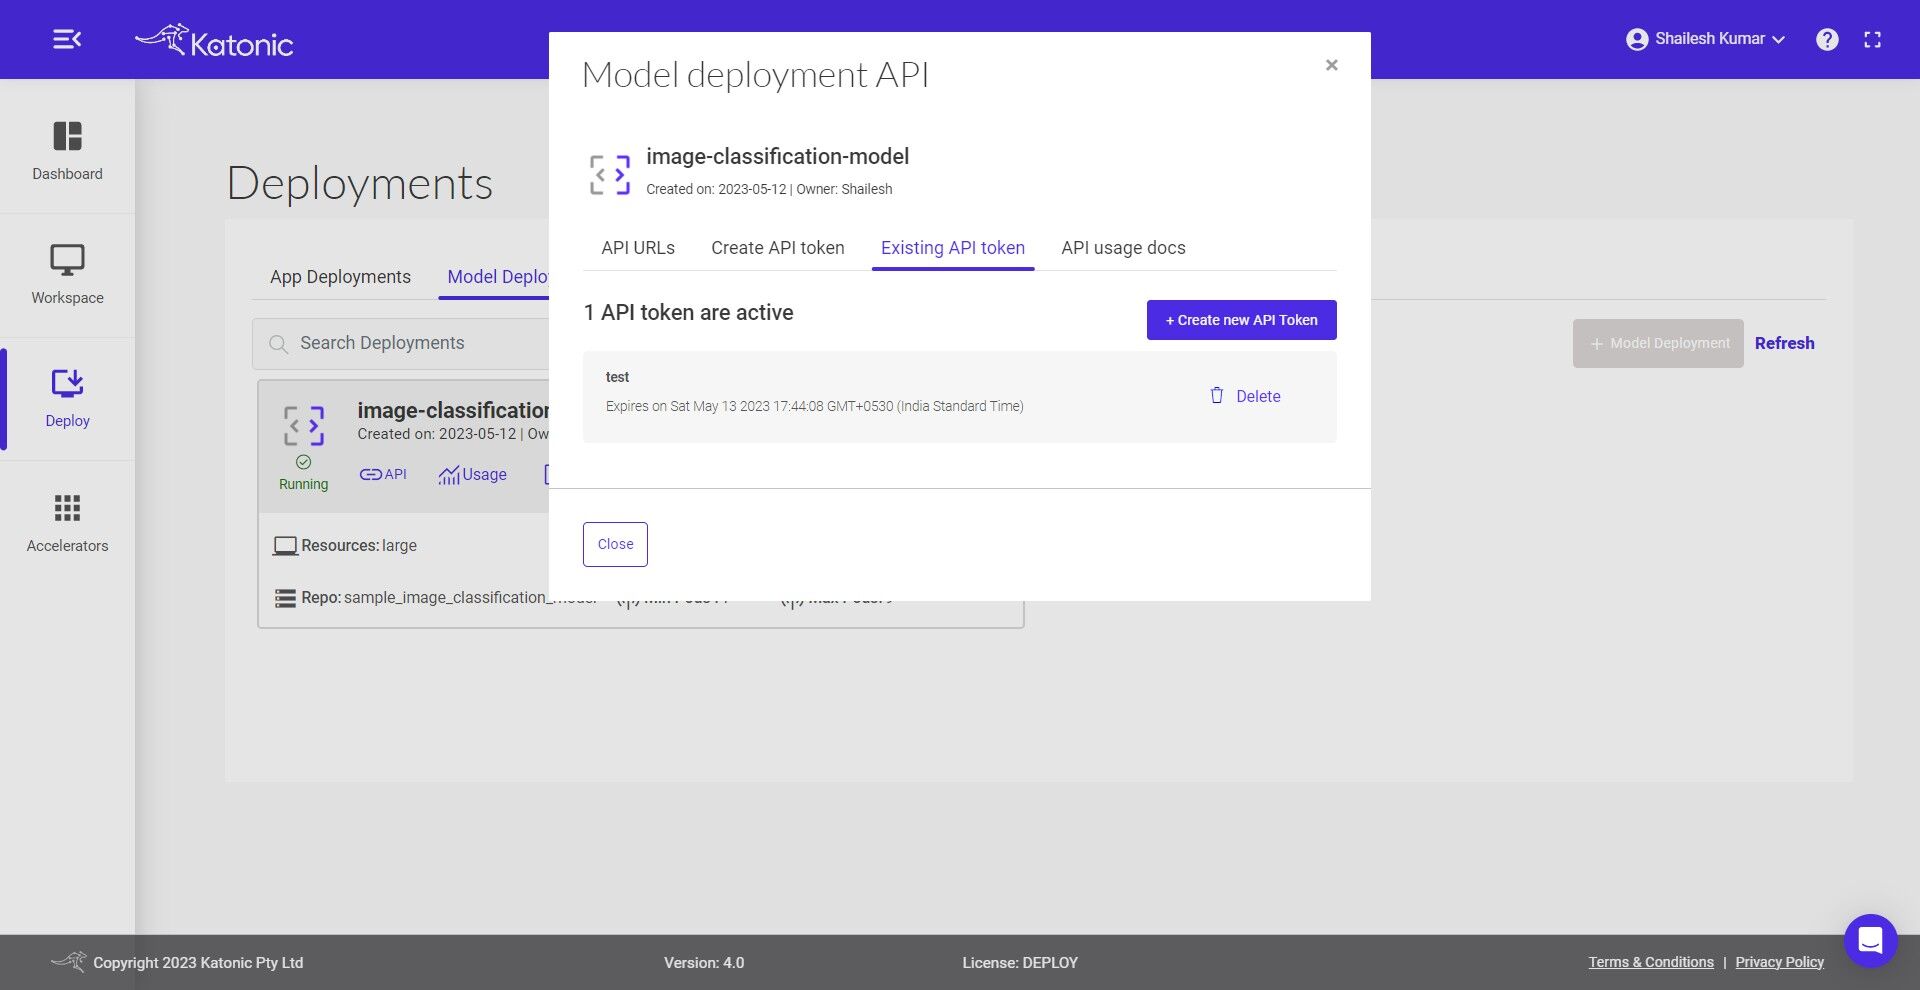Collapse the sidebar with the hamburger menu icon
This screenshot has width=1920, height=990.
coord(67,39)
